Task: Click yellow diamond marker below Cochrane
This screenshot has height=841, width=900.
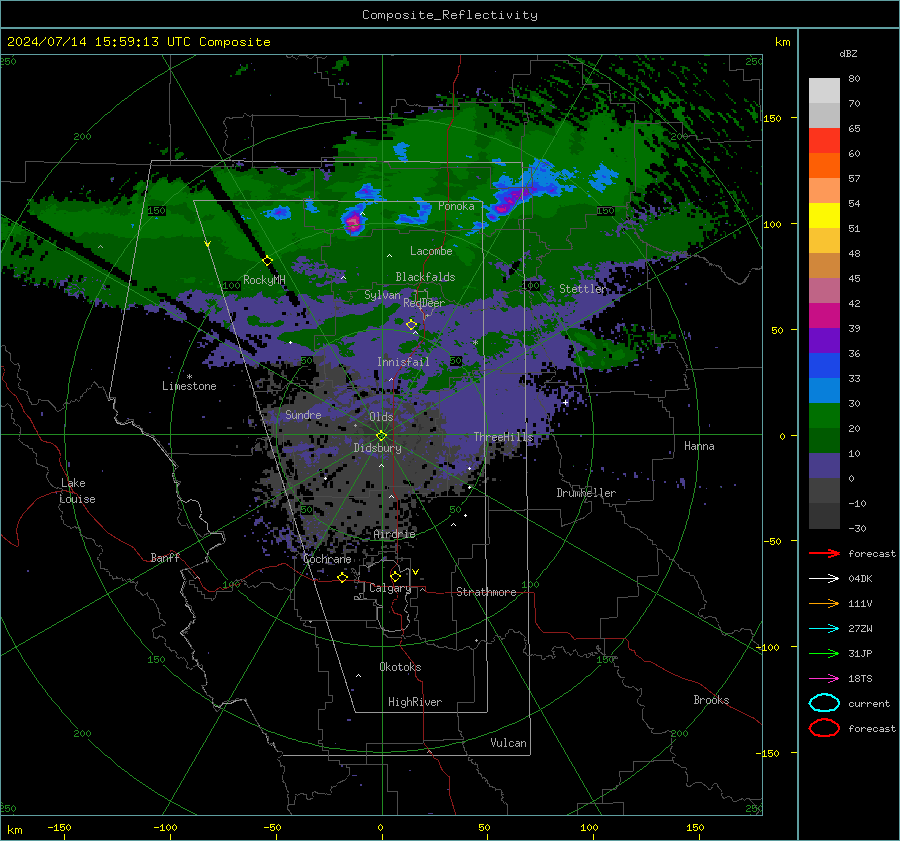Action: point(342,577)
